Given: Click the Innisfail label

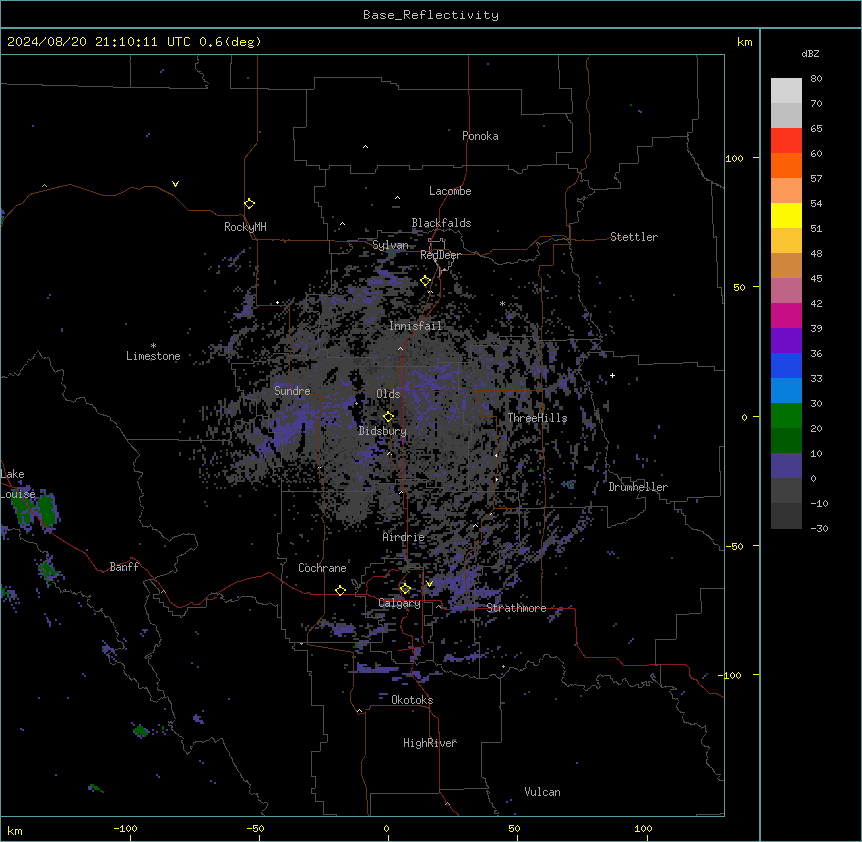Looking at the screenshot, I should [x=415, y=326].
